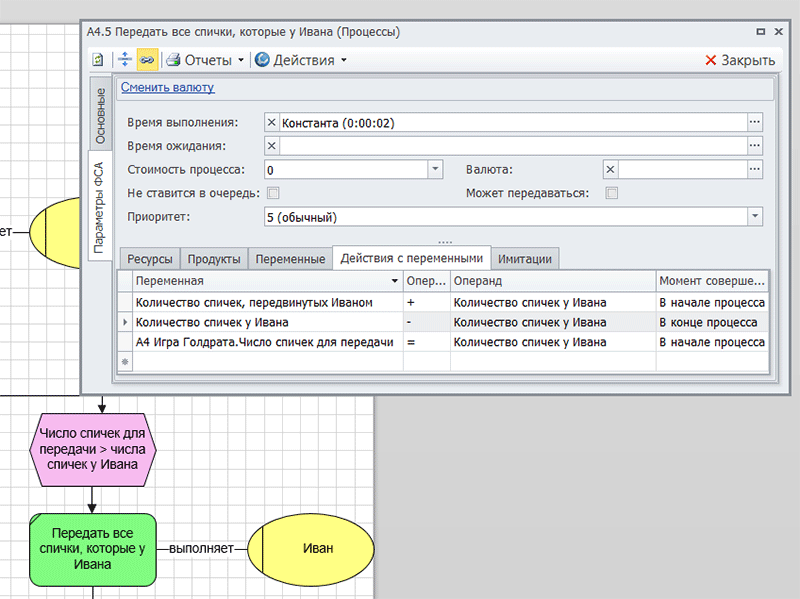800x599 pixels.
Task: Click the blue arrows alignment toolbar icon
Action: tap(125, 60)
